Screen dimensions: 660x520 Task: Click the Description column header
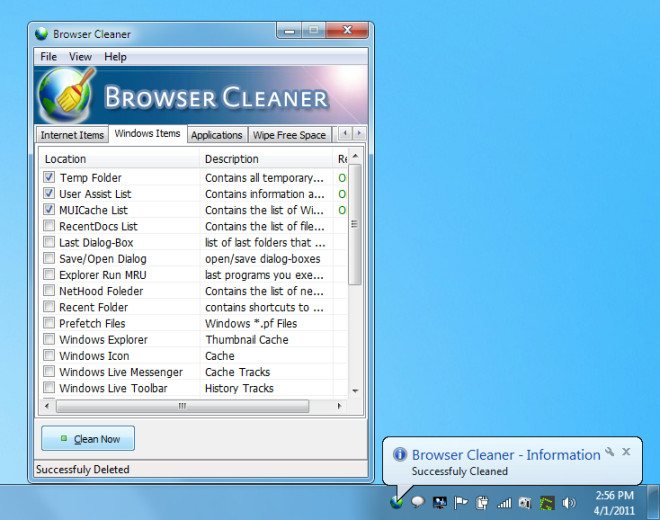(266, 159)
